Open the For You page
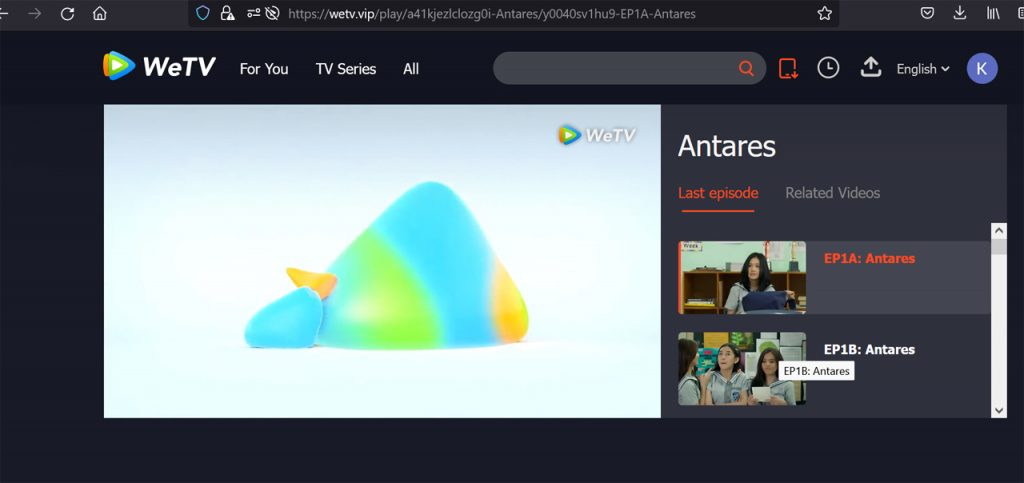 [264, 69]
